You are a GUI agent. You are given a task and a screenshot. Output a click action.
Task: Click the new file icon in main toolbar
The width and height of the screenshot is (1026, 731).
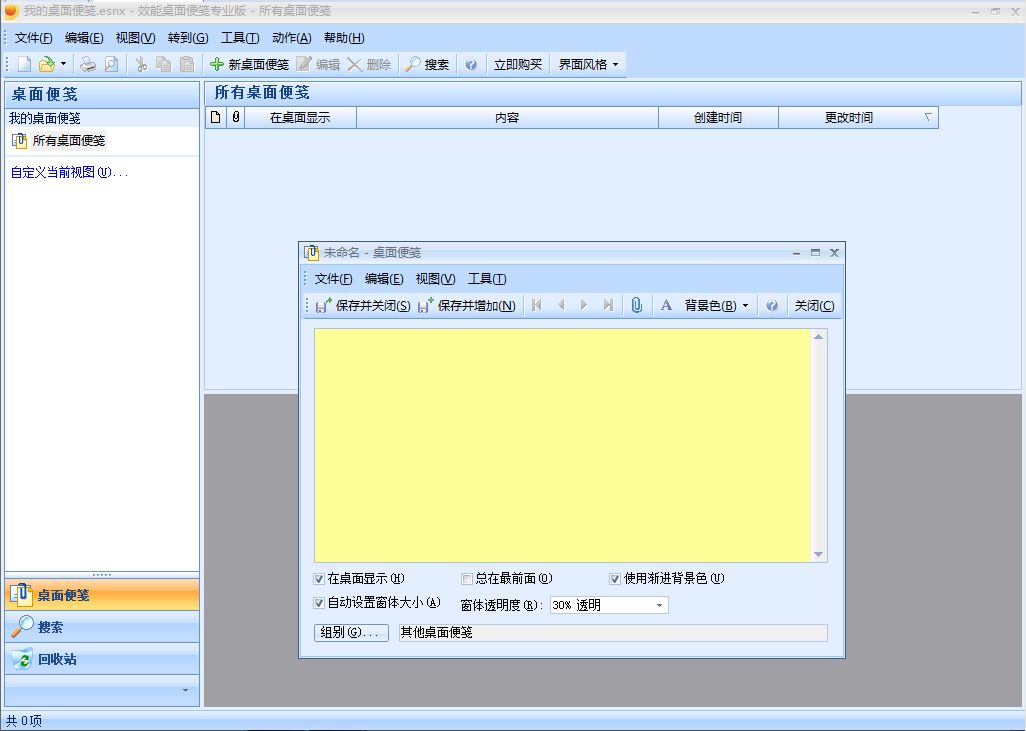[24, 64]
